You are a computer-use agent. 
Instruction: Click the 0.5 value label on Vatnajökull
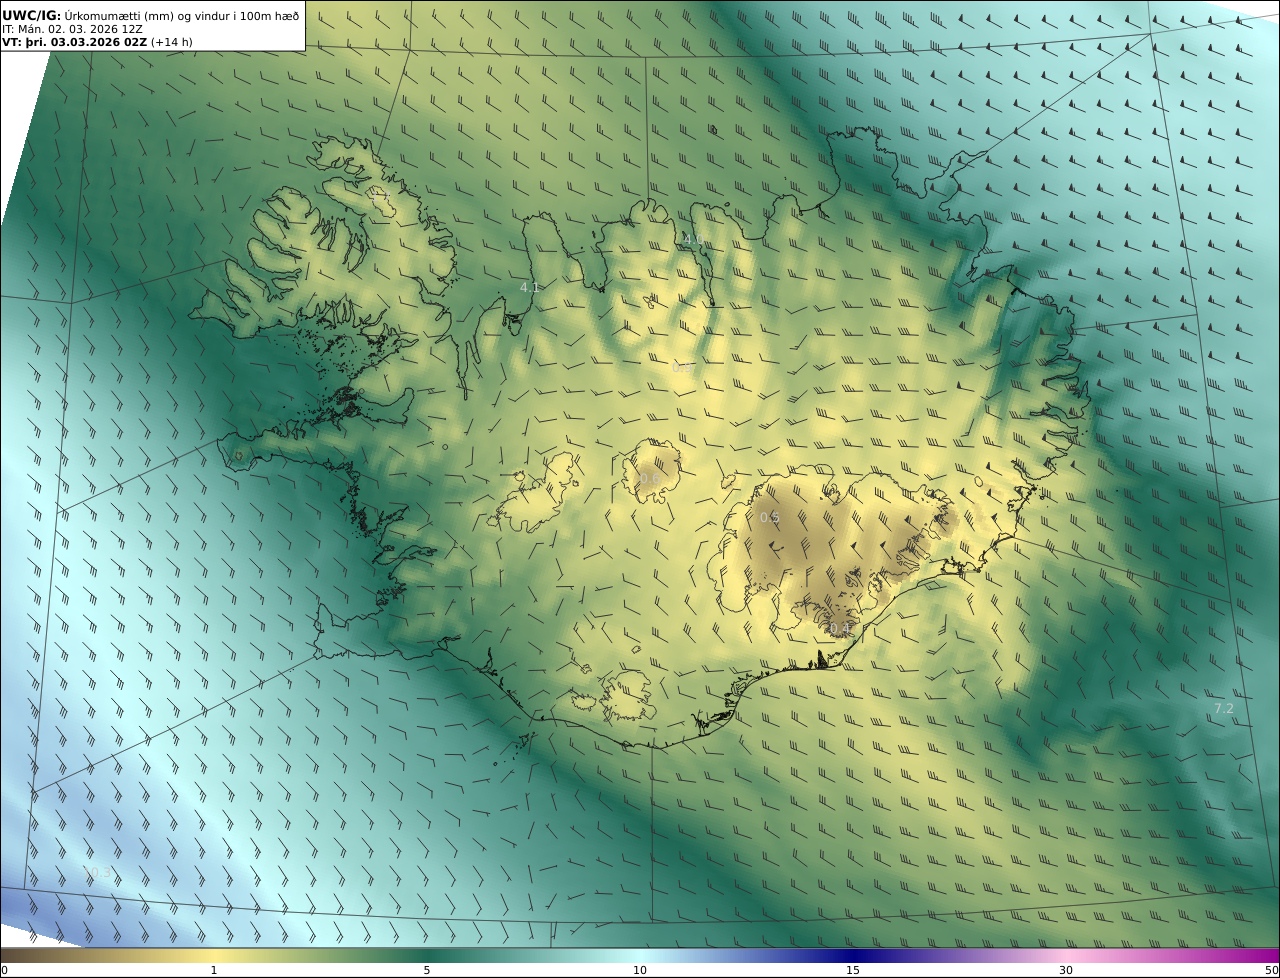[x=769, y=517]
